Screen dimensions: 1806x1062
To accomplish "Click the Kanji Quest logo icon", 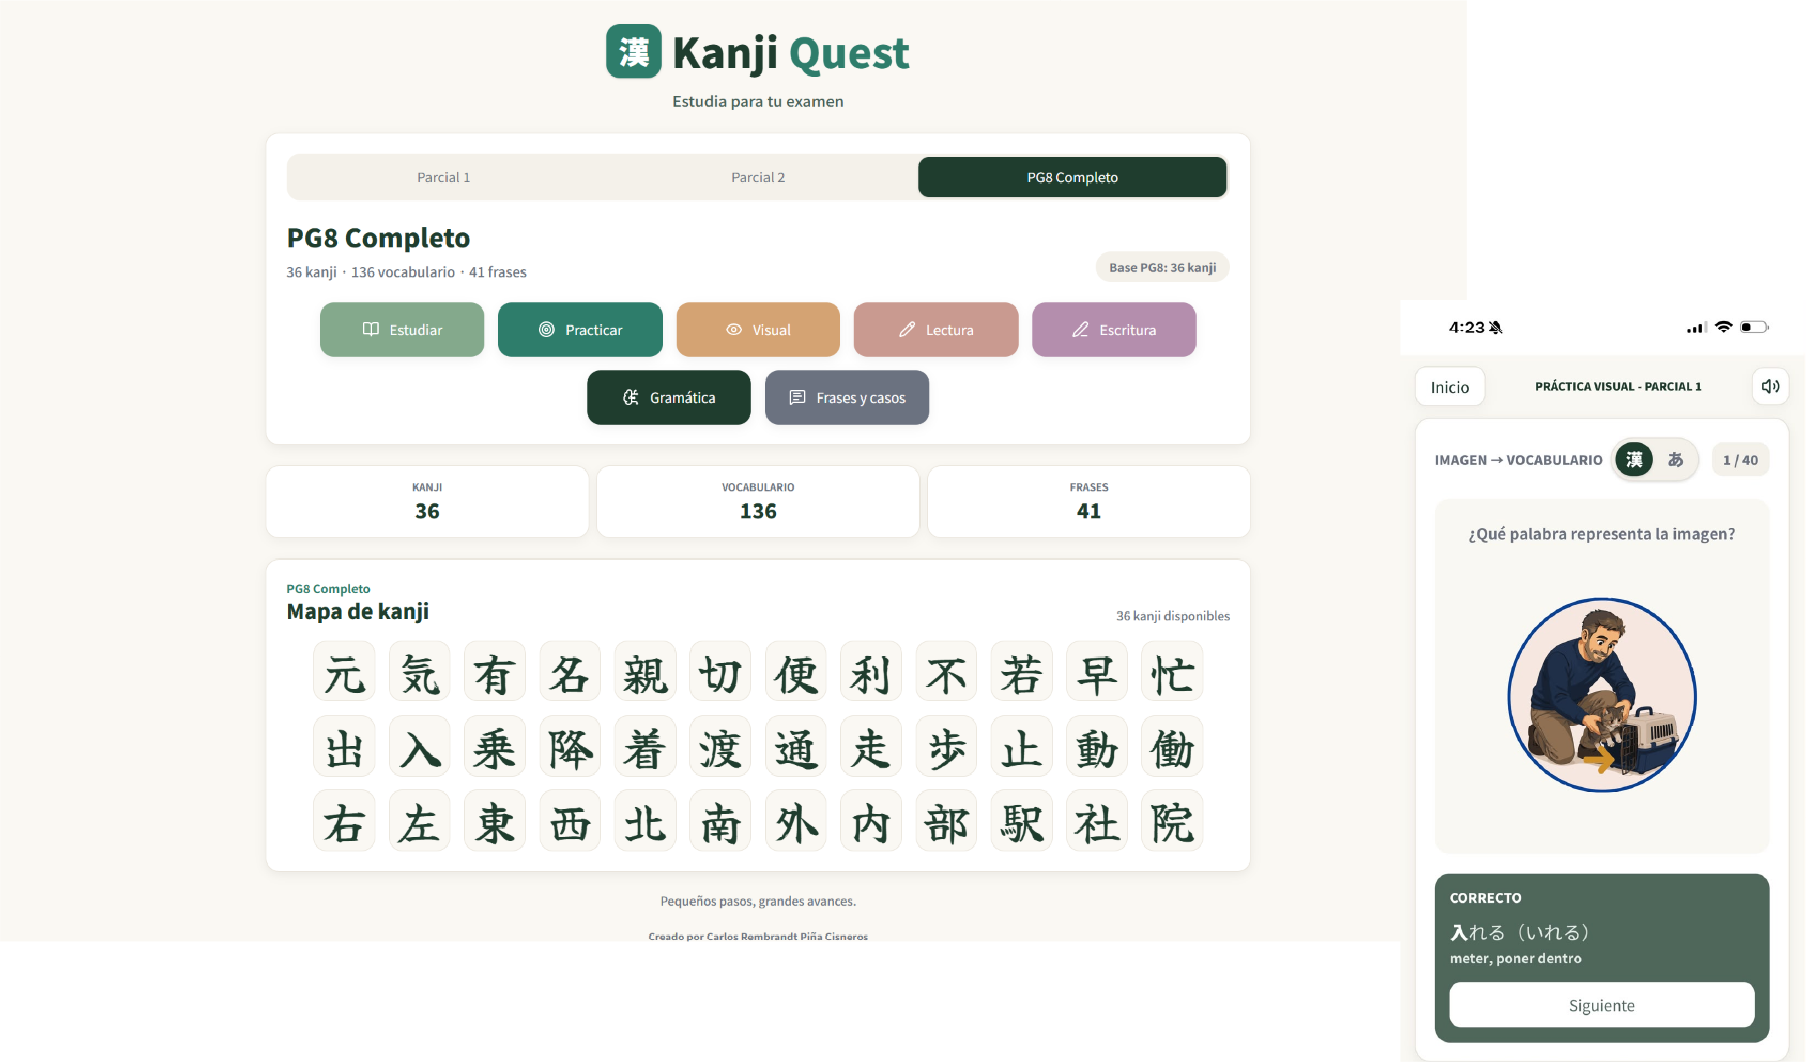I will pos(634,51).
